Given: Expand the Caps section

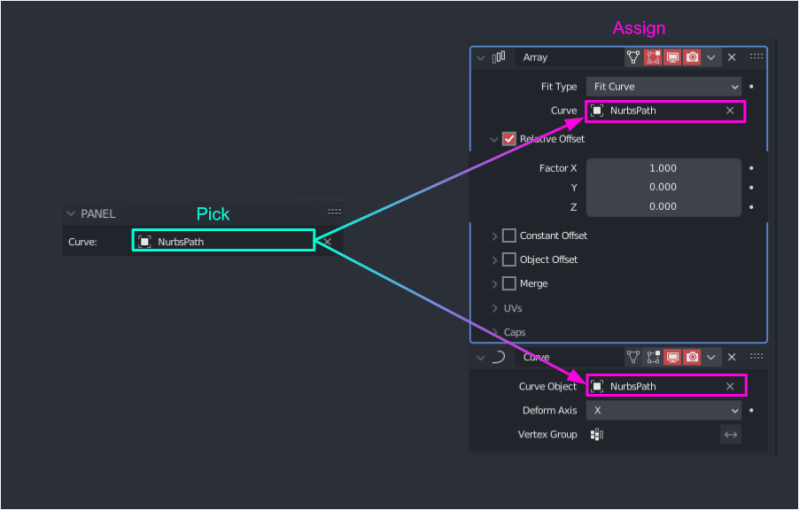Looking at the screenshot, I should point(494,332).
